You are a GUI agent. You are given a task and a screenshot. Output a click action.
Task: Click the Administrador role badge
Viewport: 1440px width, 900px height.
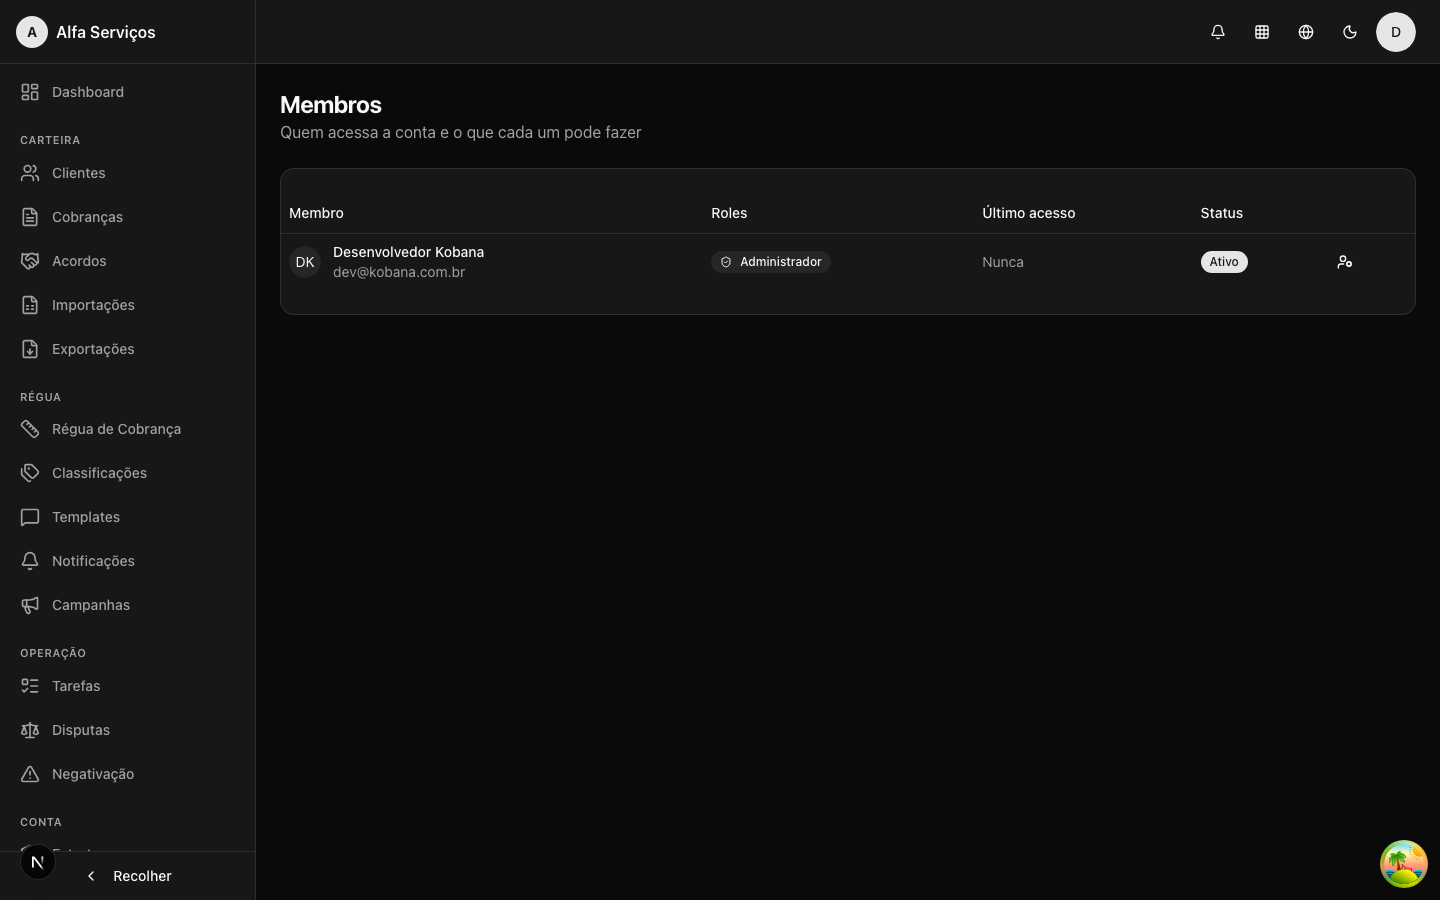click(771, 262)
